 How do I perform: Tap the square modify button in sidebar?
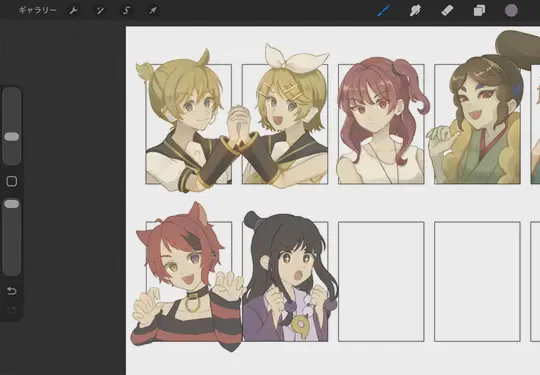click(12, 181)
